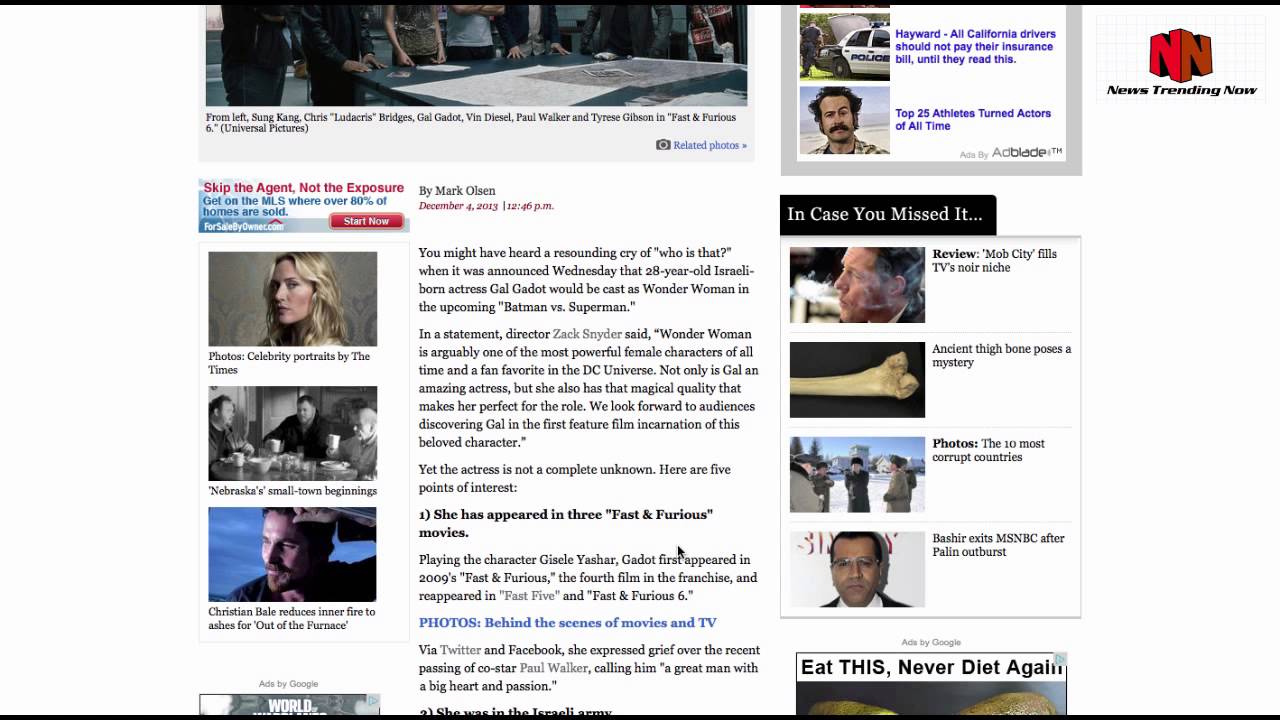Image resolution: width=1280 pixels, height=720 pixels.
Task: Click the Ads by Google label under Bale
Action: tap(288, 684)
